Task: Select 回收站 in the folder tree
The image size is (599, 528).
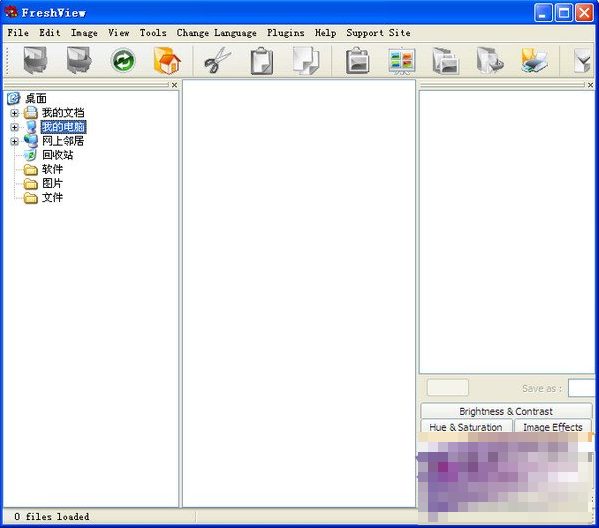Action: coord(58,155)
